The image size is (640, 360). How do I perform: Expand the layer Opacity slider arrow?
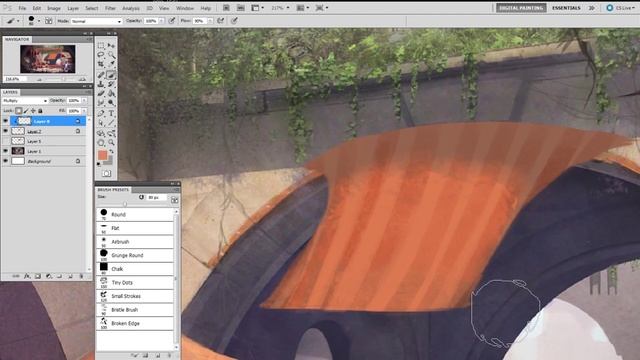(84, 100)
